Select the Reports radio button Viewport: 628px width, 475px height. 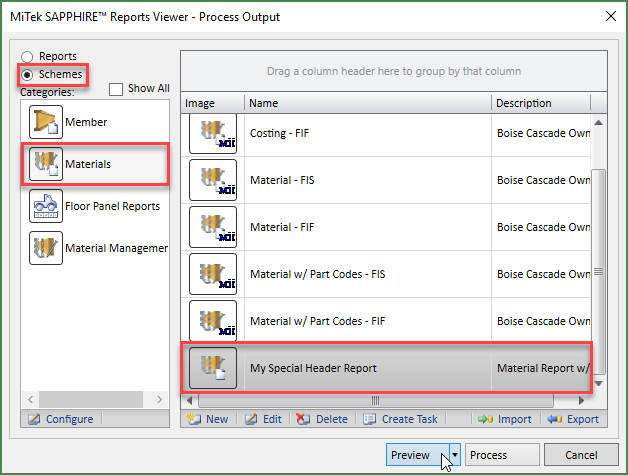[27, 56]
